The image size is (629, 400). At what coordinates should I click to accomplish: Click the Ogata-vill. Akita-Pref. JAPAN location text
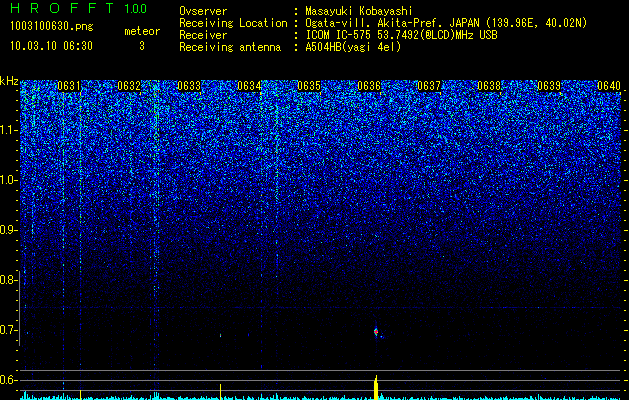coord(446,23)
